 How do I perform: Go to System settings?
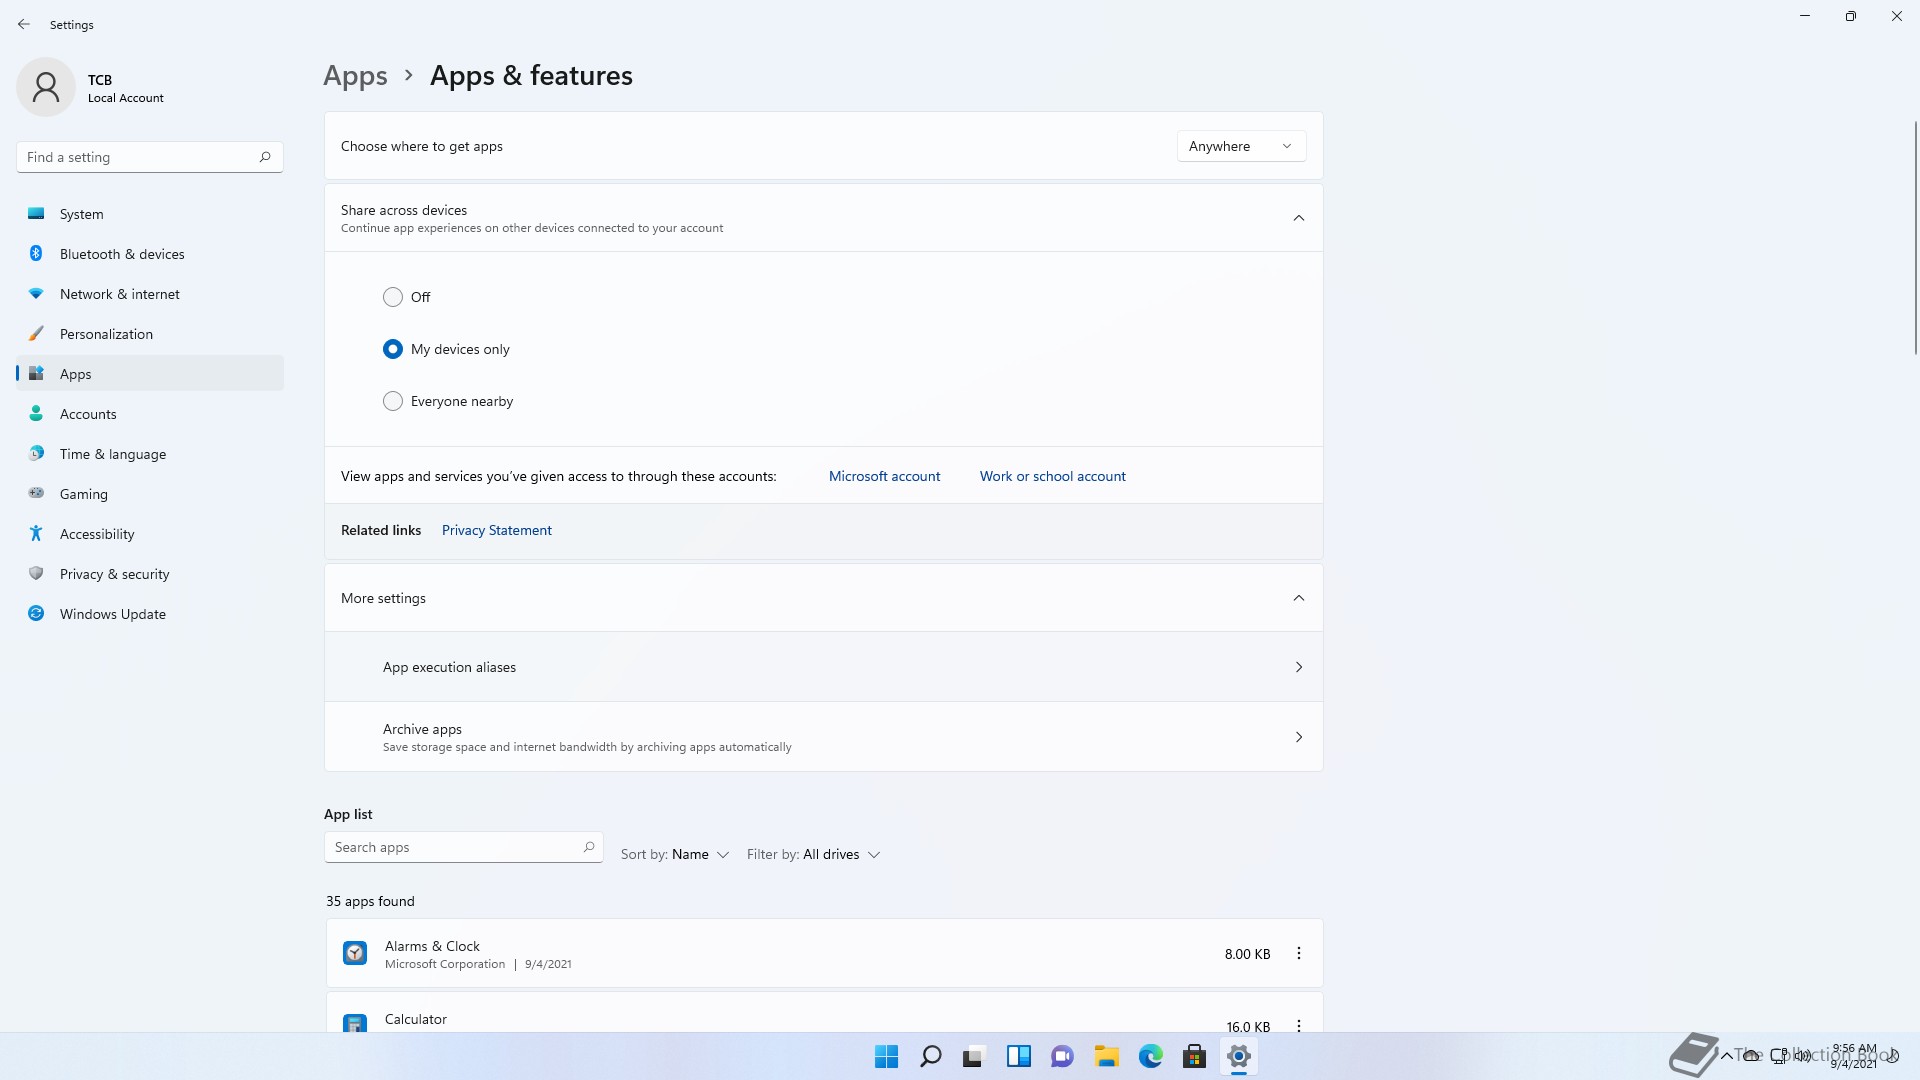point(150,214)
